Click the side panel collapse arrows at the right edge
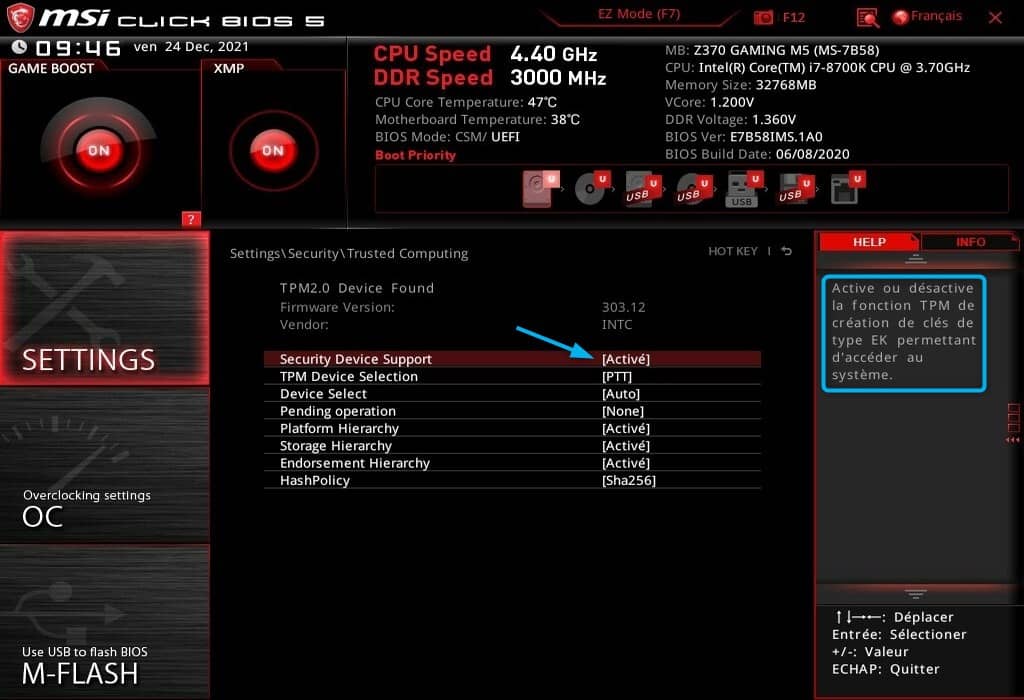The image size is (1024, 700). (1013, 440)
